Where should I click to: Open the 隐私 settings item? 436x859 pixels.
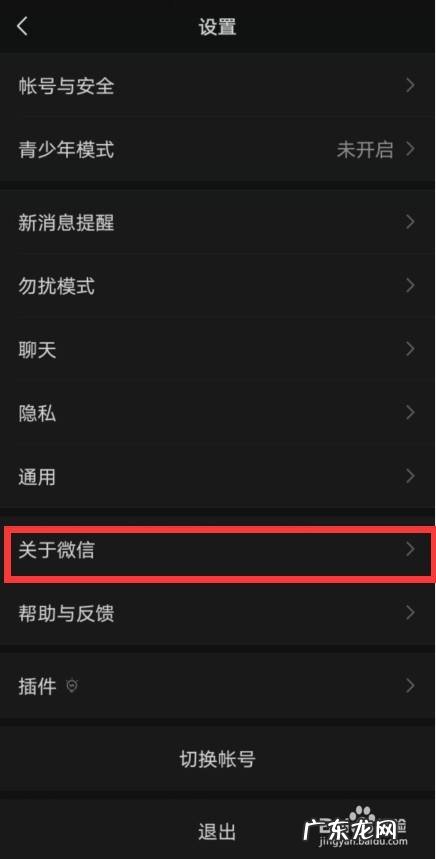[x=218, y=413]
